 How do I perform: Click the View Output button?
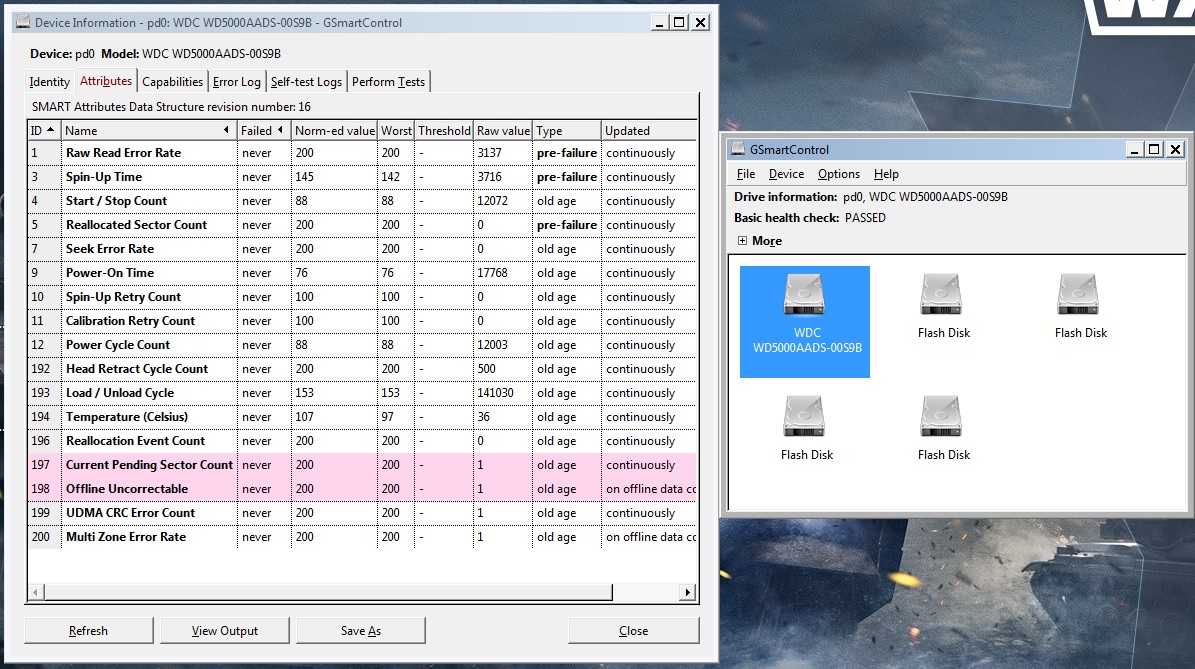tap(225, 631)
